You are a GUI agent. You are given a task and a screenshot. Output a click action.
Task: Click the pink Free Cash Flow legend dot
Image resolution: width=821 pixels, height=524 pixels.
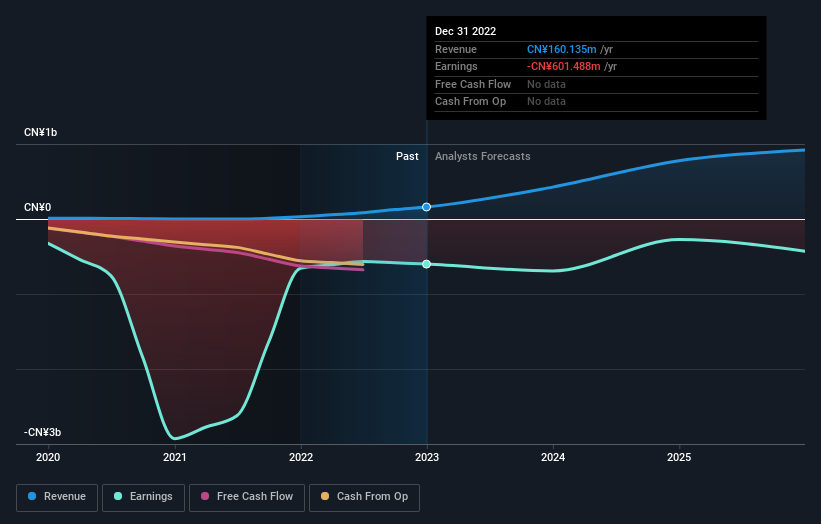pyautogui.click(x=205, y=496)
